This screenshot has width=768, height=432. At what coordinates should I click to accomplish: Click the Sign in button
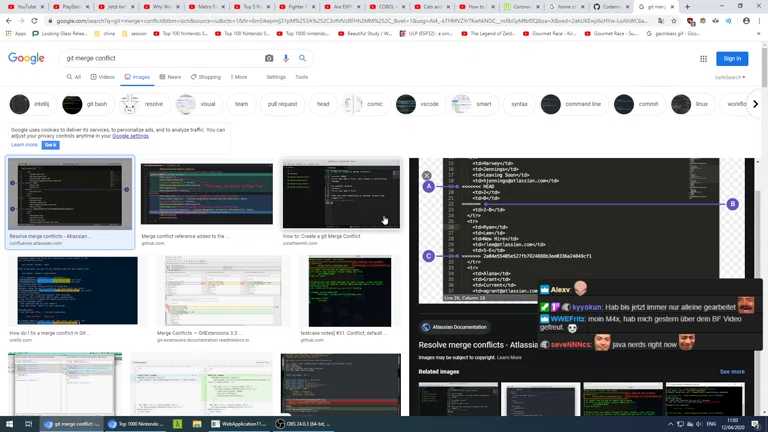[x=732, y=58]
